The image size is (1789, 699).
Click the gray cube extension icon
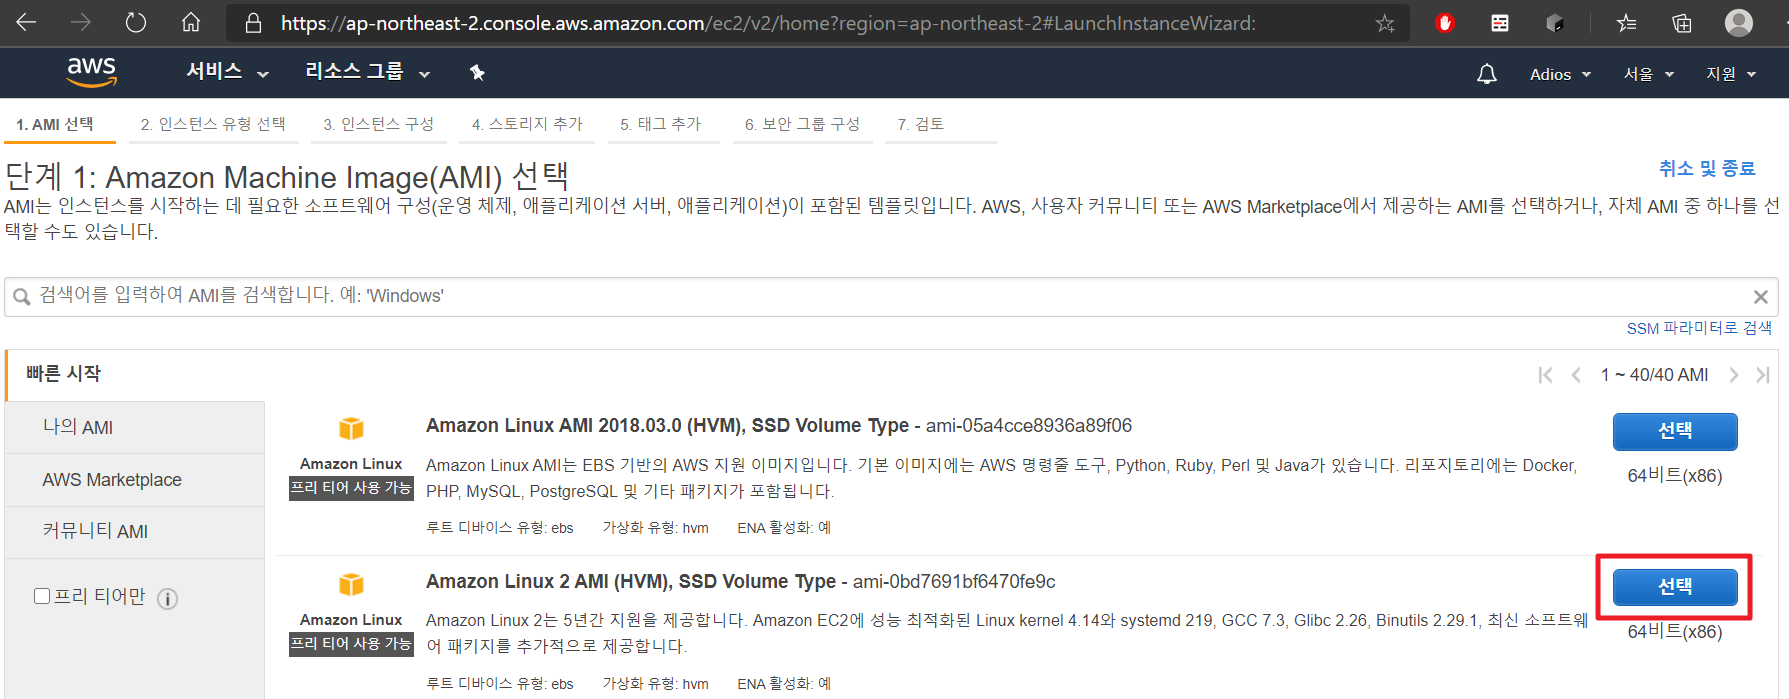point(1555,23)
